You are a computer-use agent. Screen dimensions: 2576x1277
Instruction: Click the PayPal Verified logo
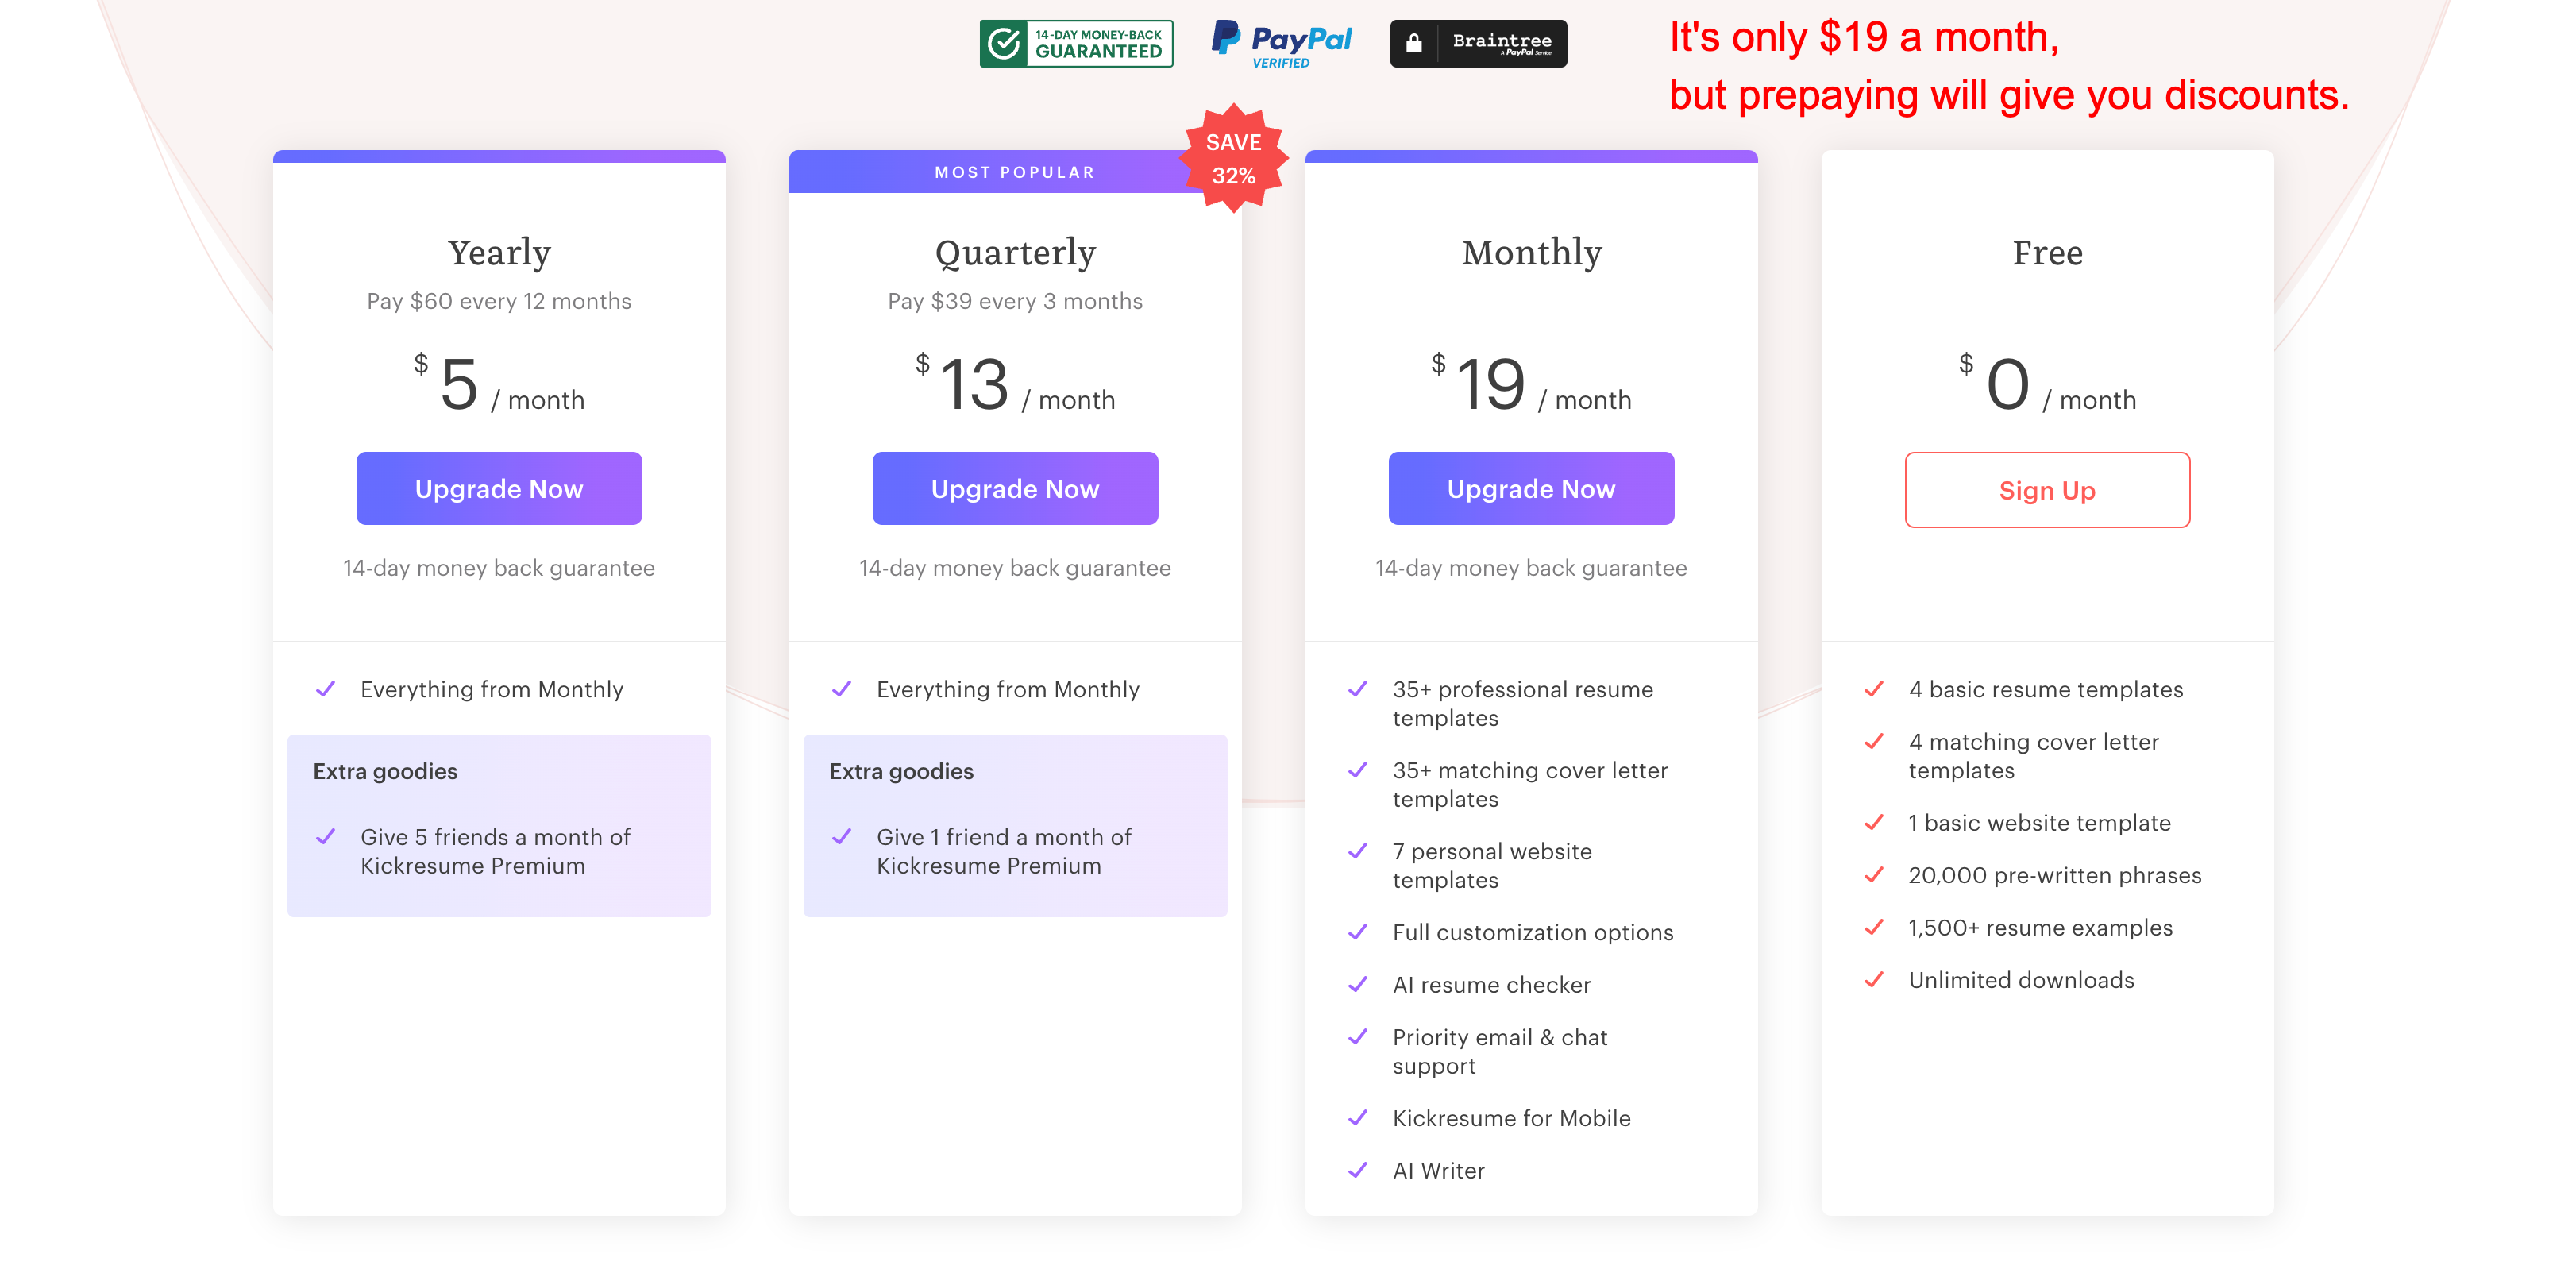[1281, 43]
